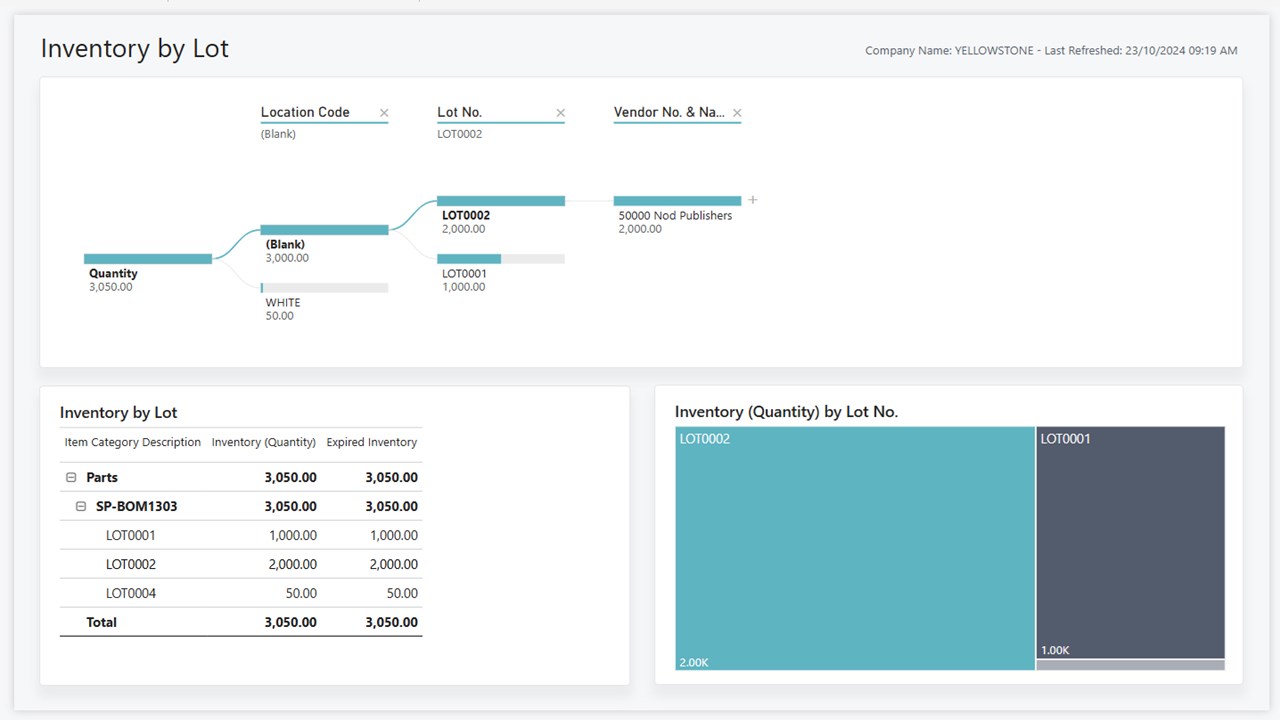This screenshot has width=1280, height=720.
Task: Select the LOT0001 row in the table
Action: pyautogui.click(x=241, y=535)
